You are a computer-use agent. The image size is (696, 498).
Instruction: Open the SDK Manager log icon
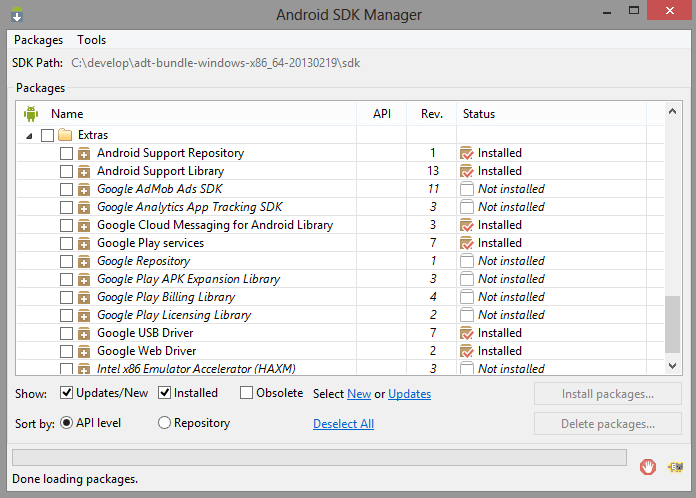[676, 467]
